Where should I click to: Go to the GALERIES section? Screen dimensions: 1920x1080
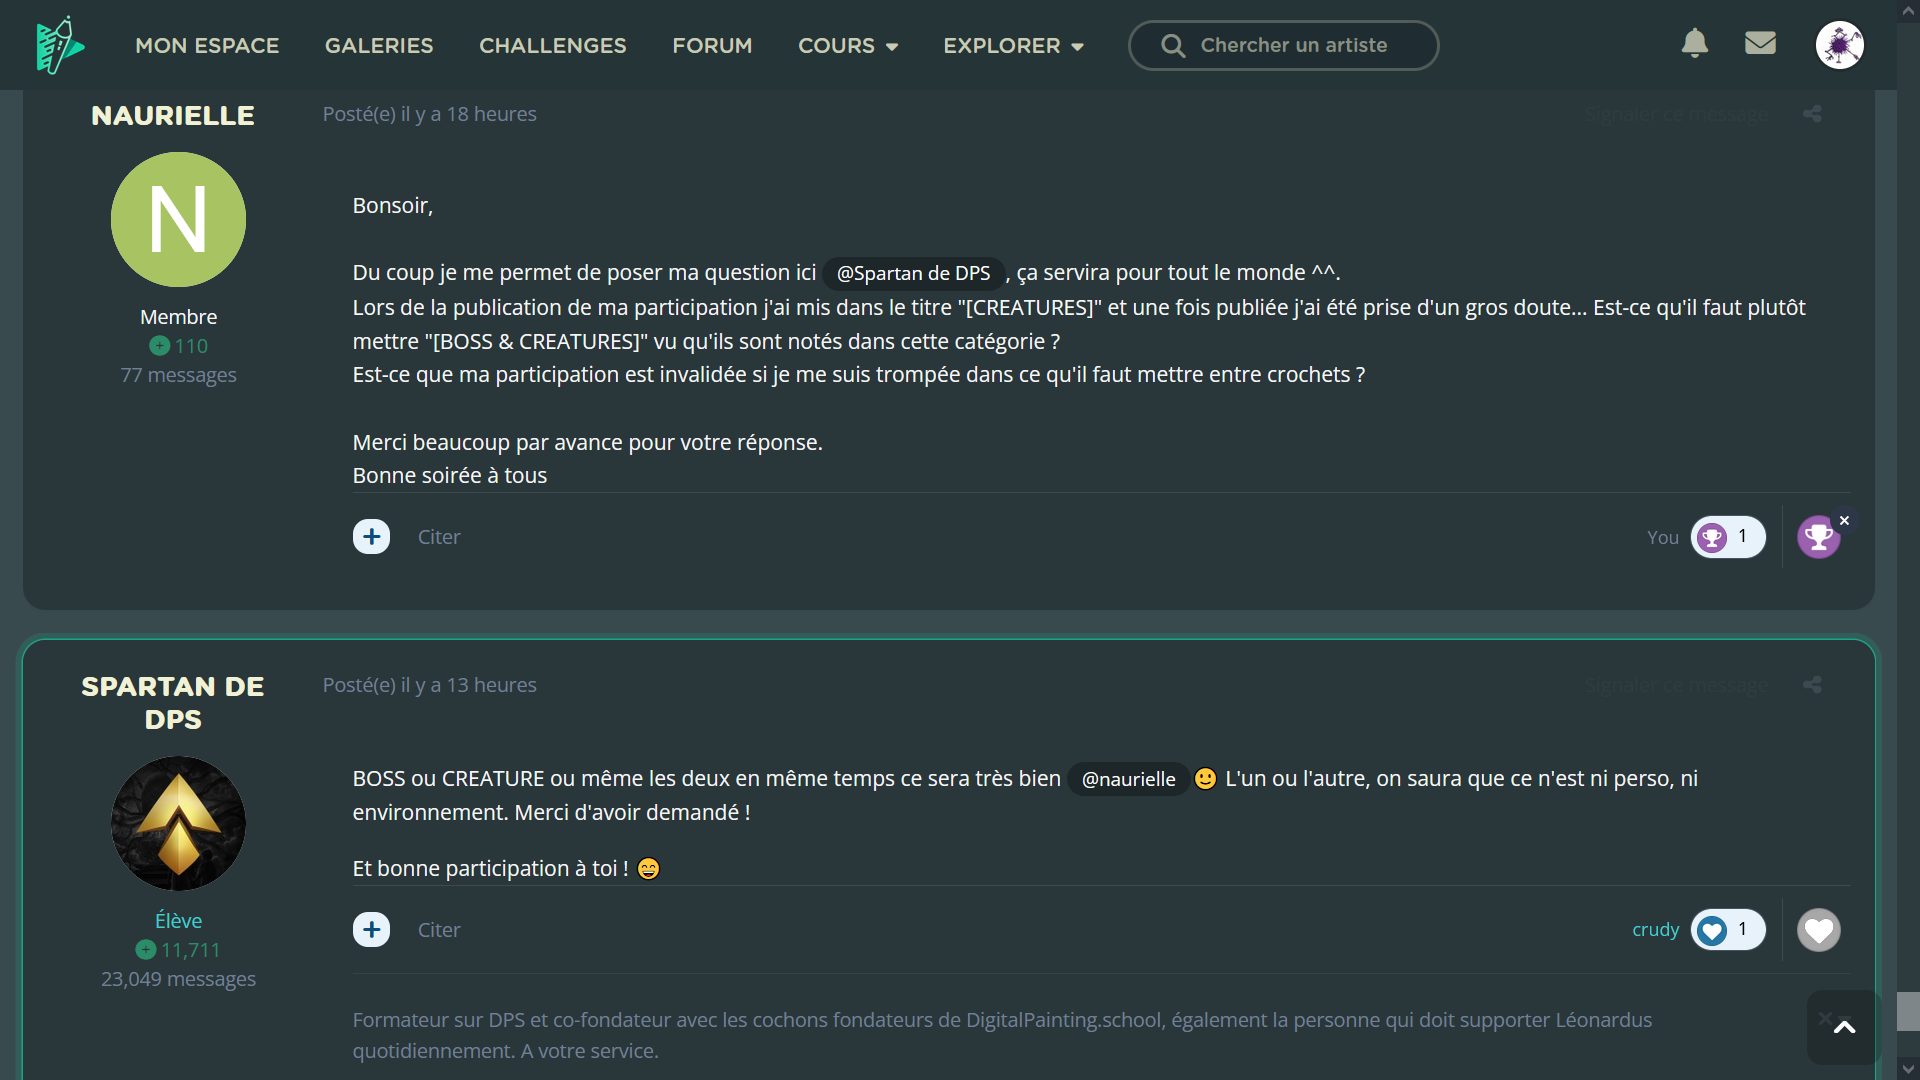click(x=379, y=46)
